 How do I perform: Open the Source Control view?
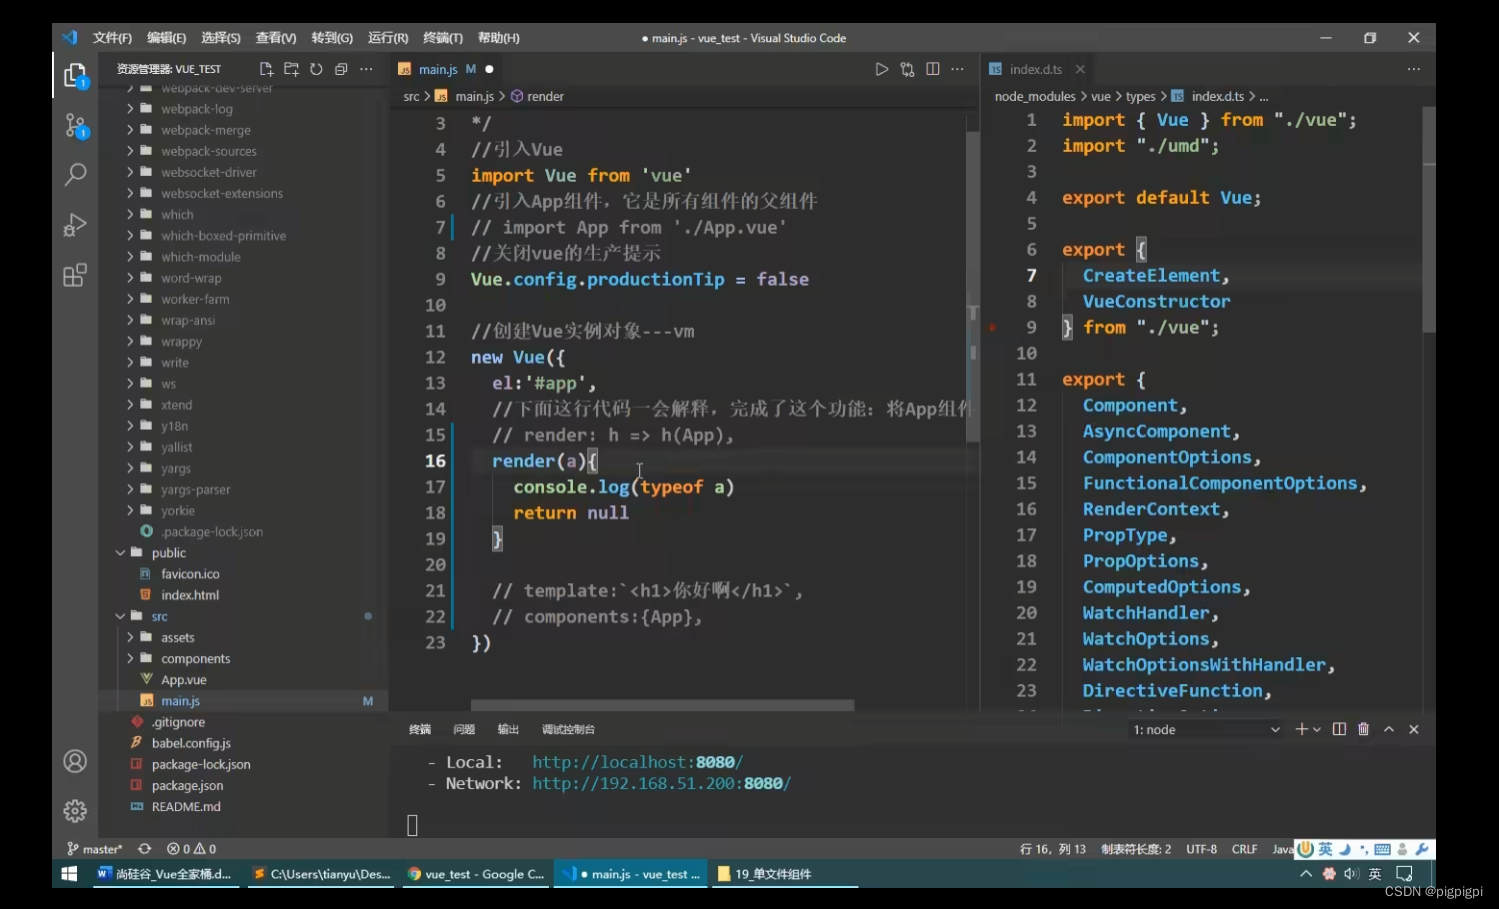(75, 126)
